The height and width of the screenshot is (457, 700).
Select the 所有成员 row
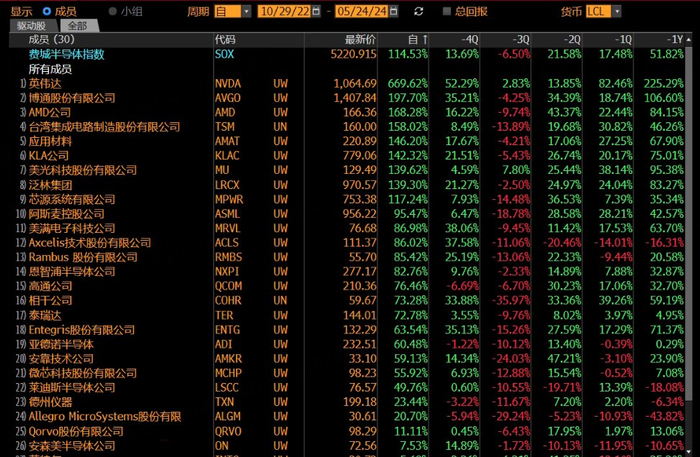click(x=50, y=69)
